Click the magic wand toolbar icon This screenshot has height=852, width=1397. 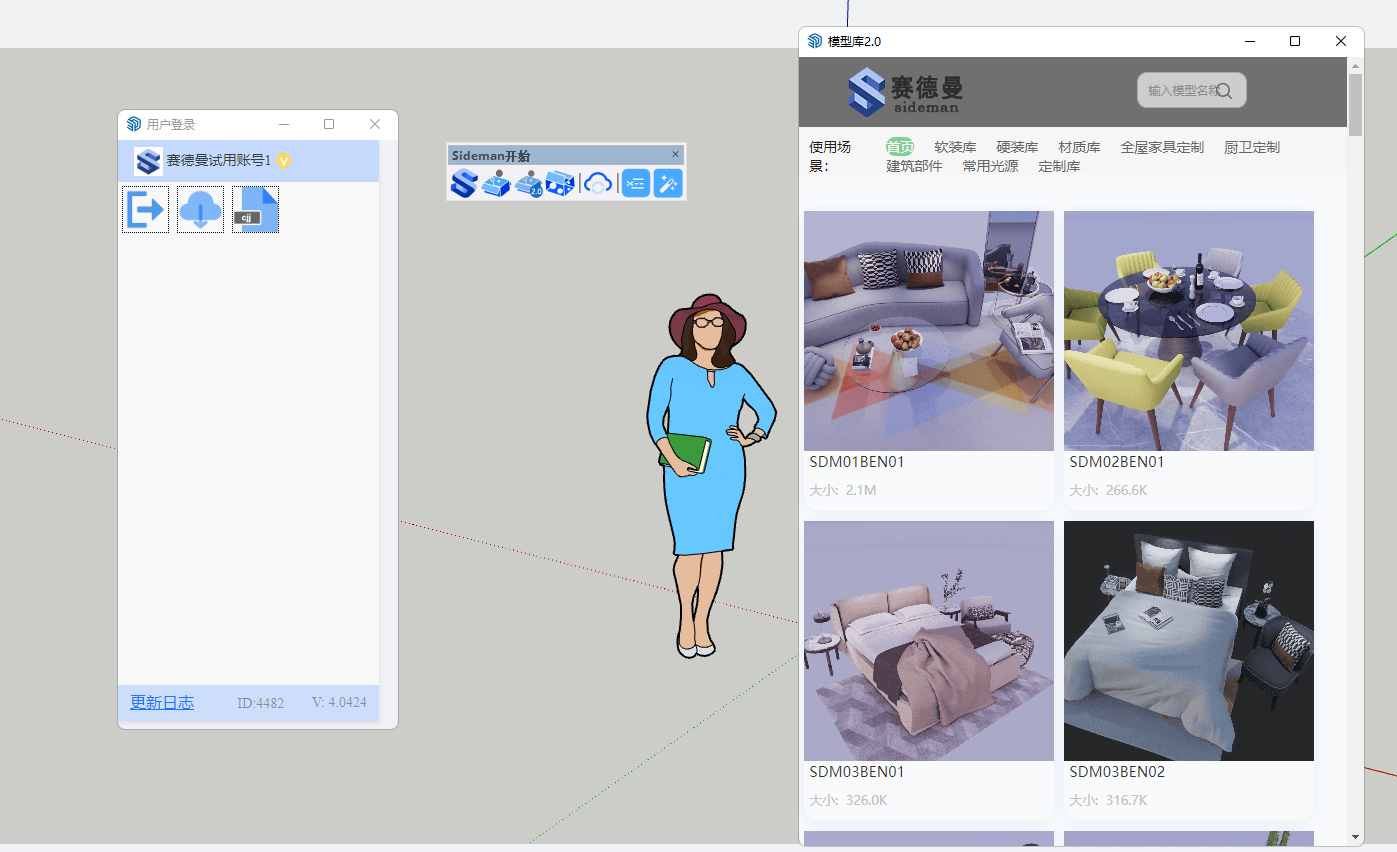click(668, 183)
